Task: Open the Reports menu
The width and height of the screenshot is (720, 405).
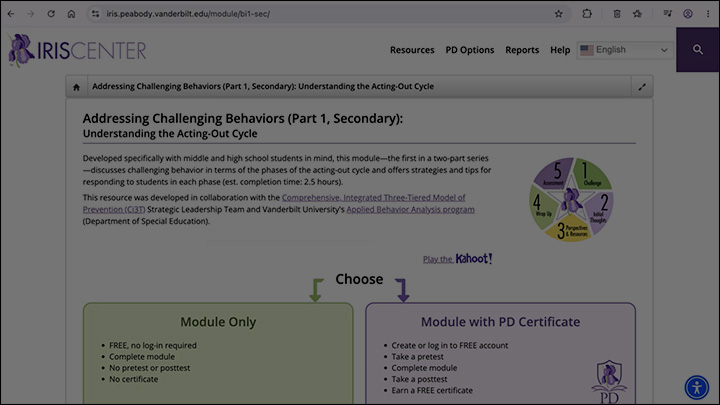Action: pos(522,50)
